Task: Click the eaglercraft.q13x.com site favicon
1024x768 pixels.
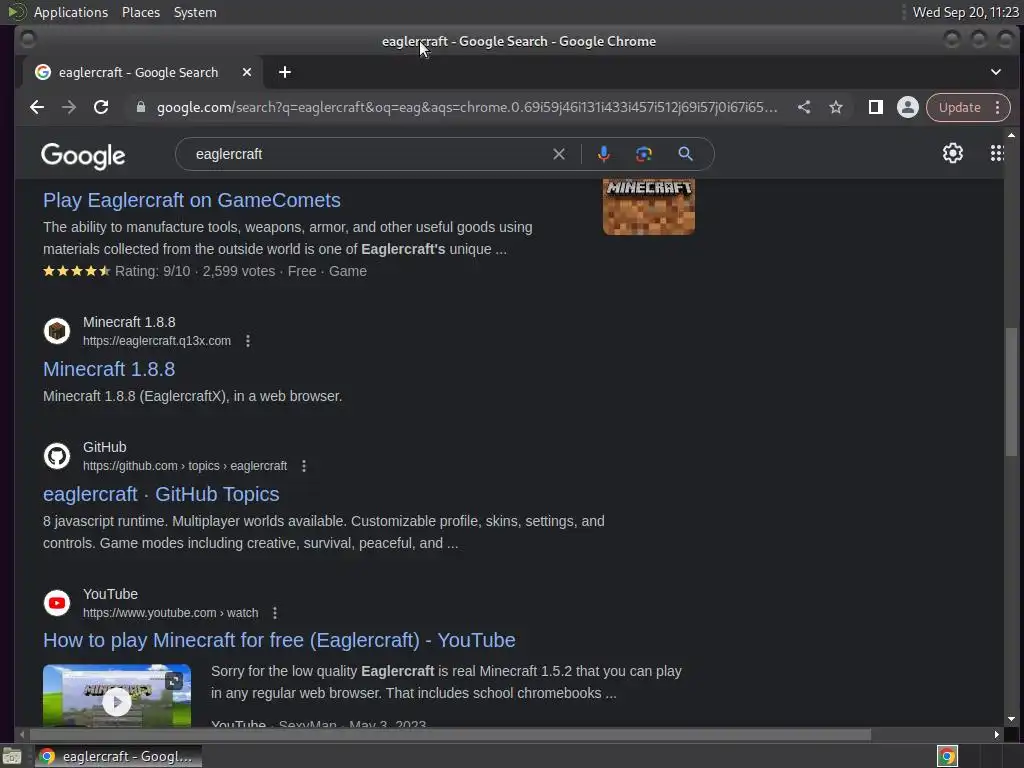Action: click(57, 331)
